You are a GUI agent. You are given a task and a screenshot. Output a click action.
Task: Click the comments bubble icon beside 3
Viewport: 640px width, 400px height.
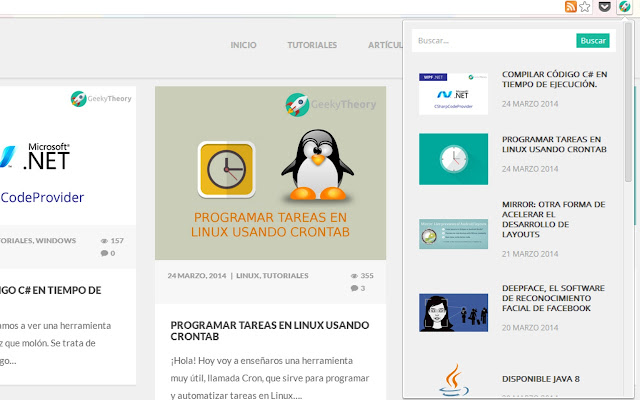(x=354, y=289)
